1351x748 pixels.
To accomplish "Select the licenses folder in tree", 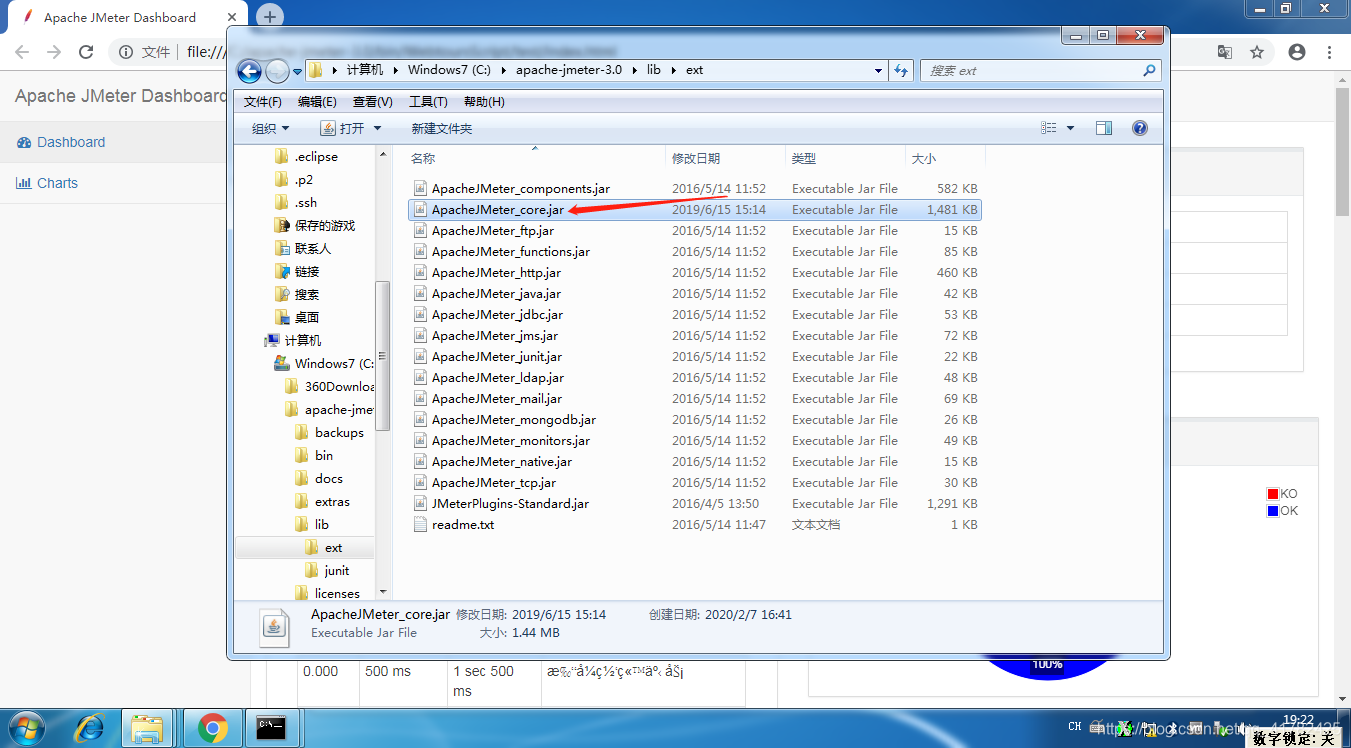I will pos(337,593).
